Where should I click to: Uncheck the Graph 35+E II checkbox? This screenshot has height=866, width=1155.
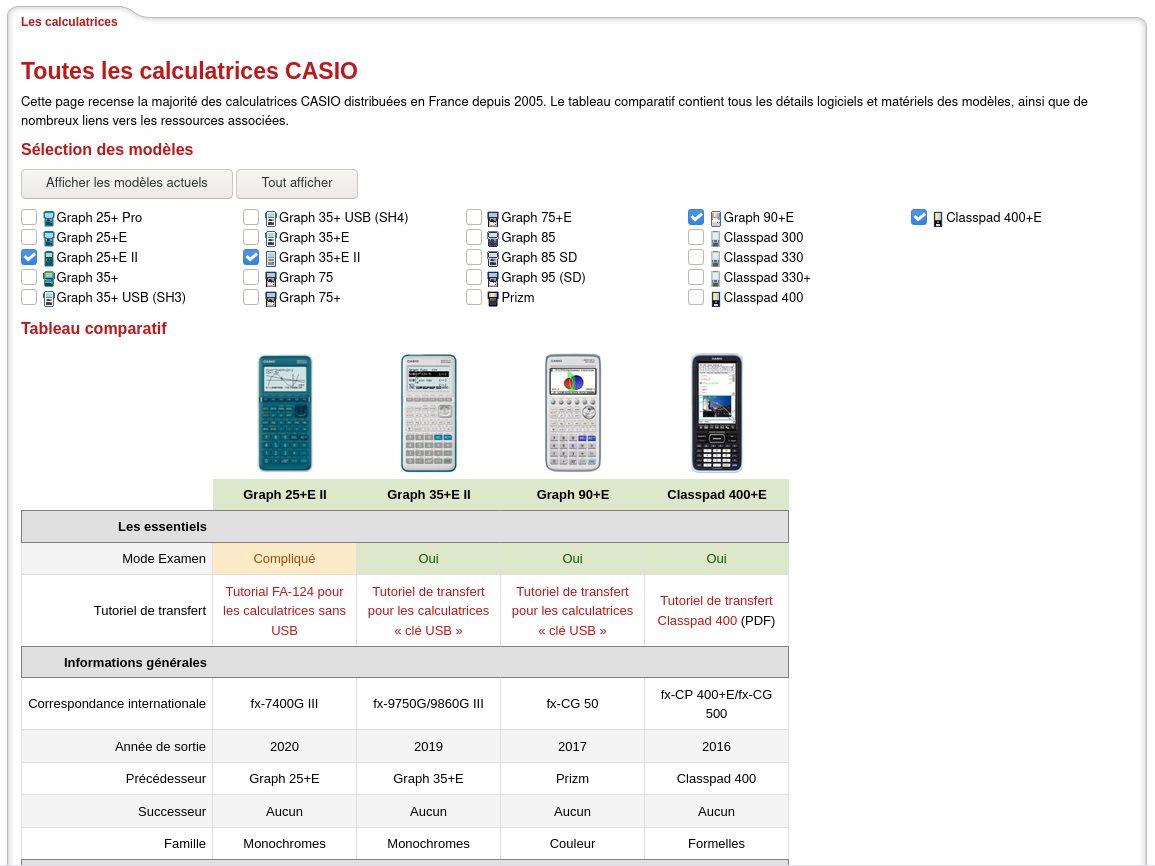tap(251, 257)
